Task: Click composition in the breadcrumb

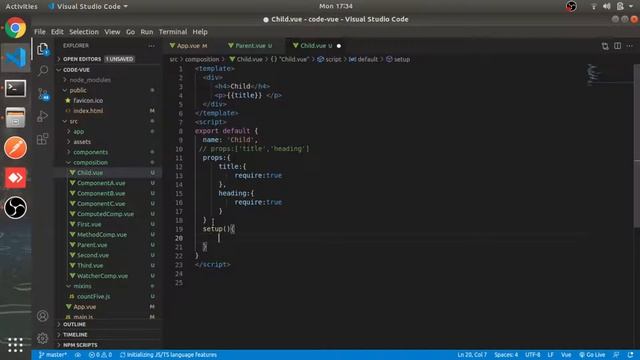Action: click(x=202, y=59)
